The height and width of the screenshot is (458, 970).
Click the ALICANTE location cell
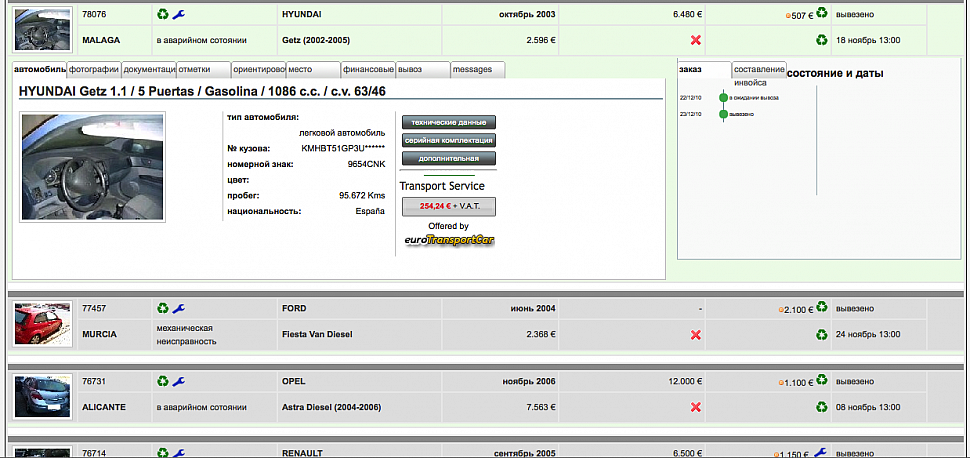click(x=114, y=407)
